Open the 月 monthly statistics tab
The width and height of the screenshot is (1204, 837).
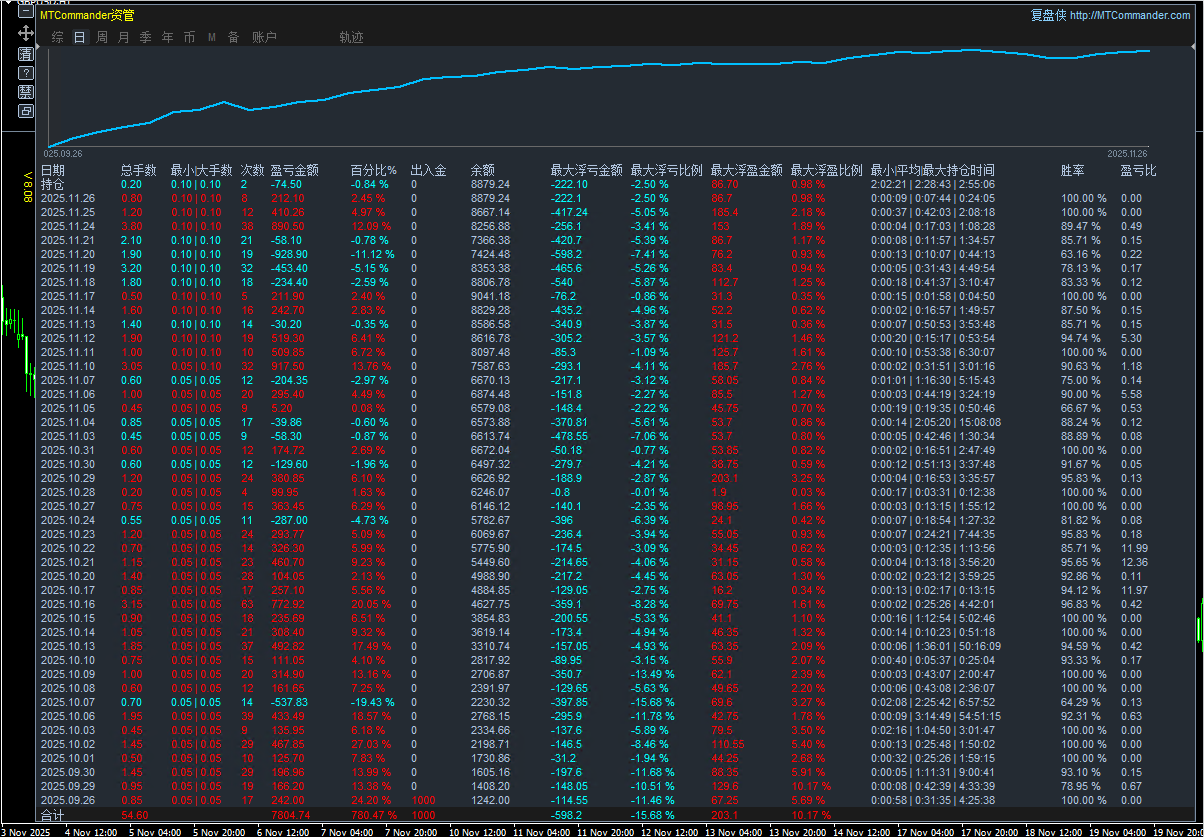click(x=124, y=37)
